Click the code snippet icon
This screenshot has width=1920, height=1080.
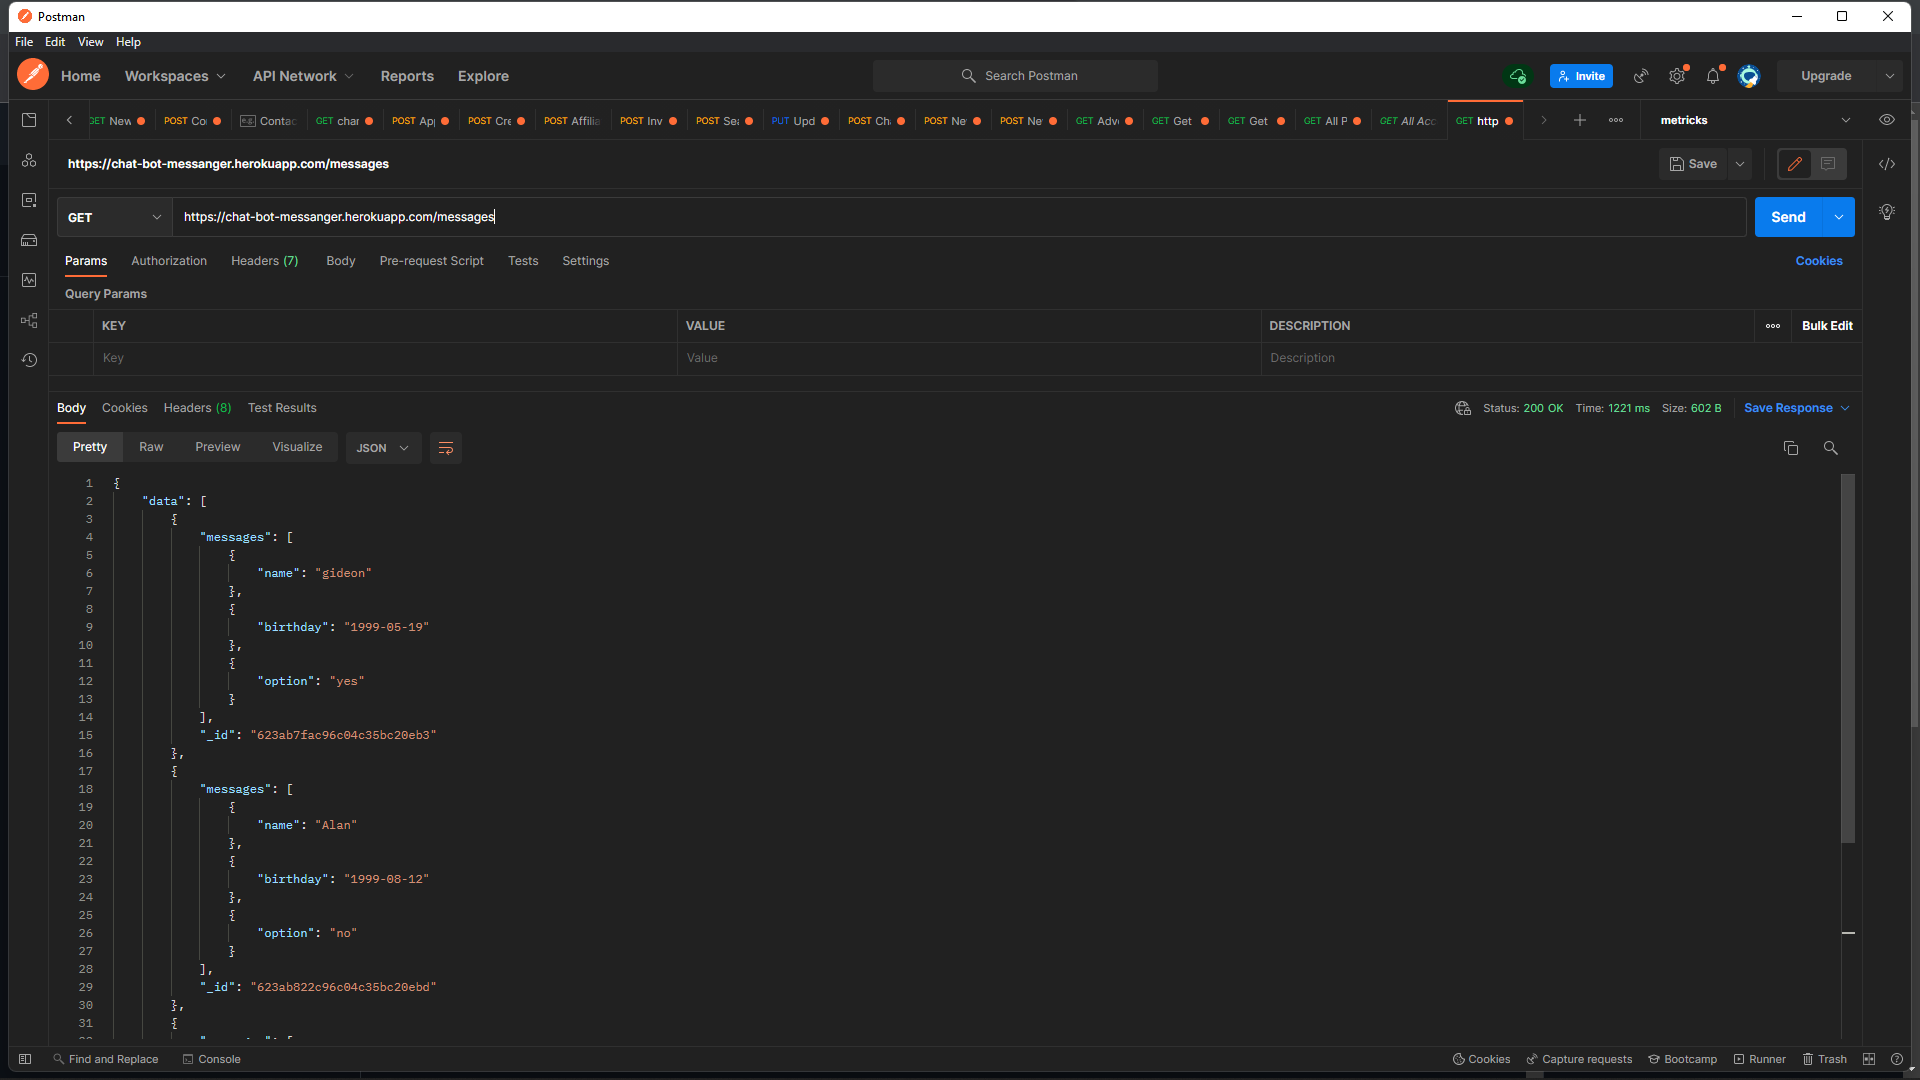[x=1887, y=164]
